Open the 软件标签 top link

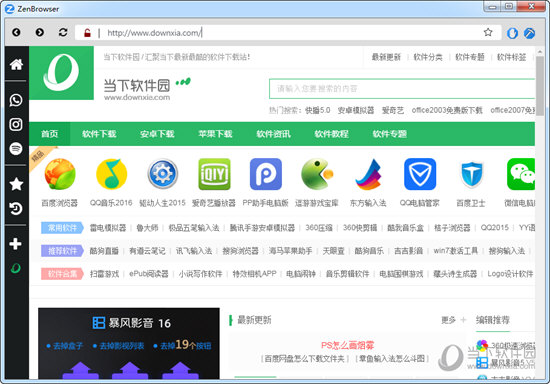click(x=511, y=57)
